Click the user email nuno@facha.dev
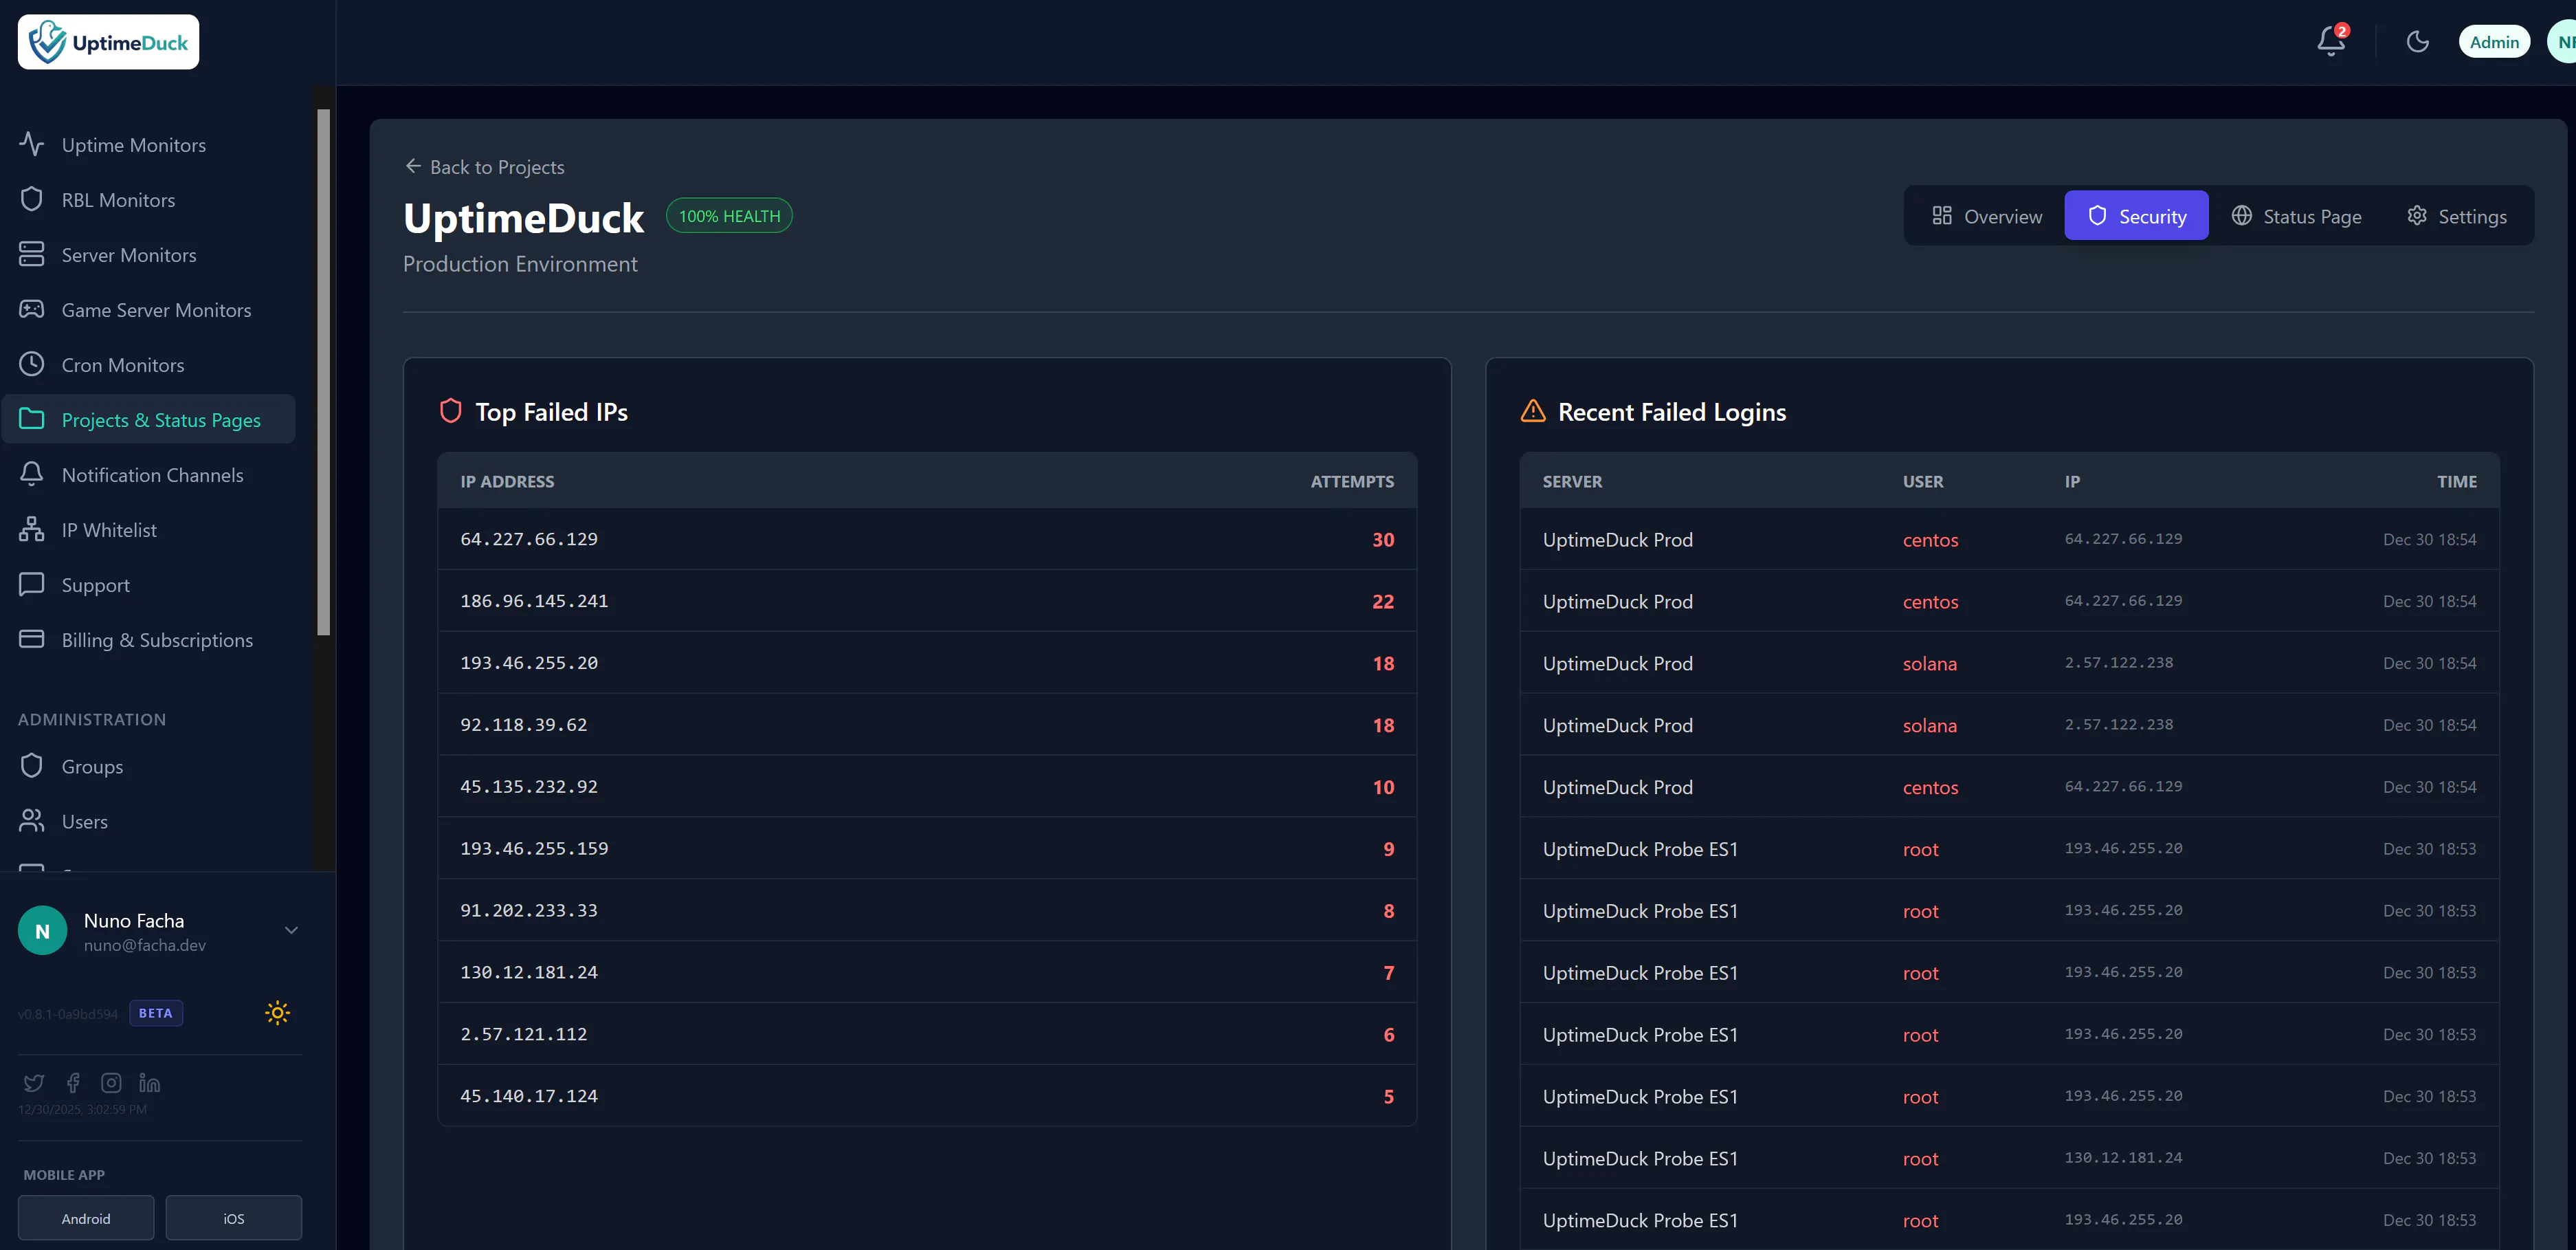Screen dimensions: 2576x1250 [145, 945]
